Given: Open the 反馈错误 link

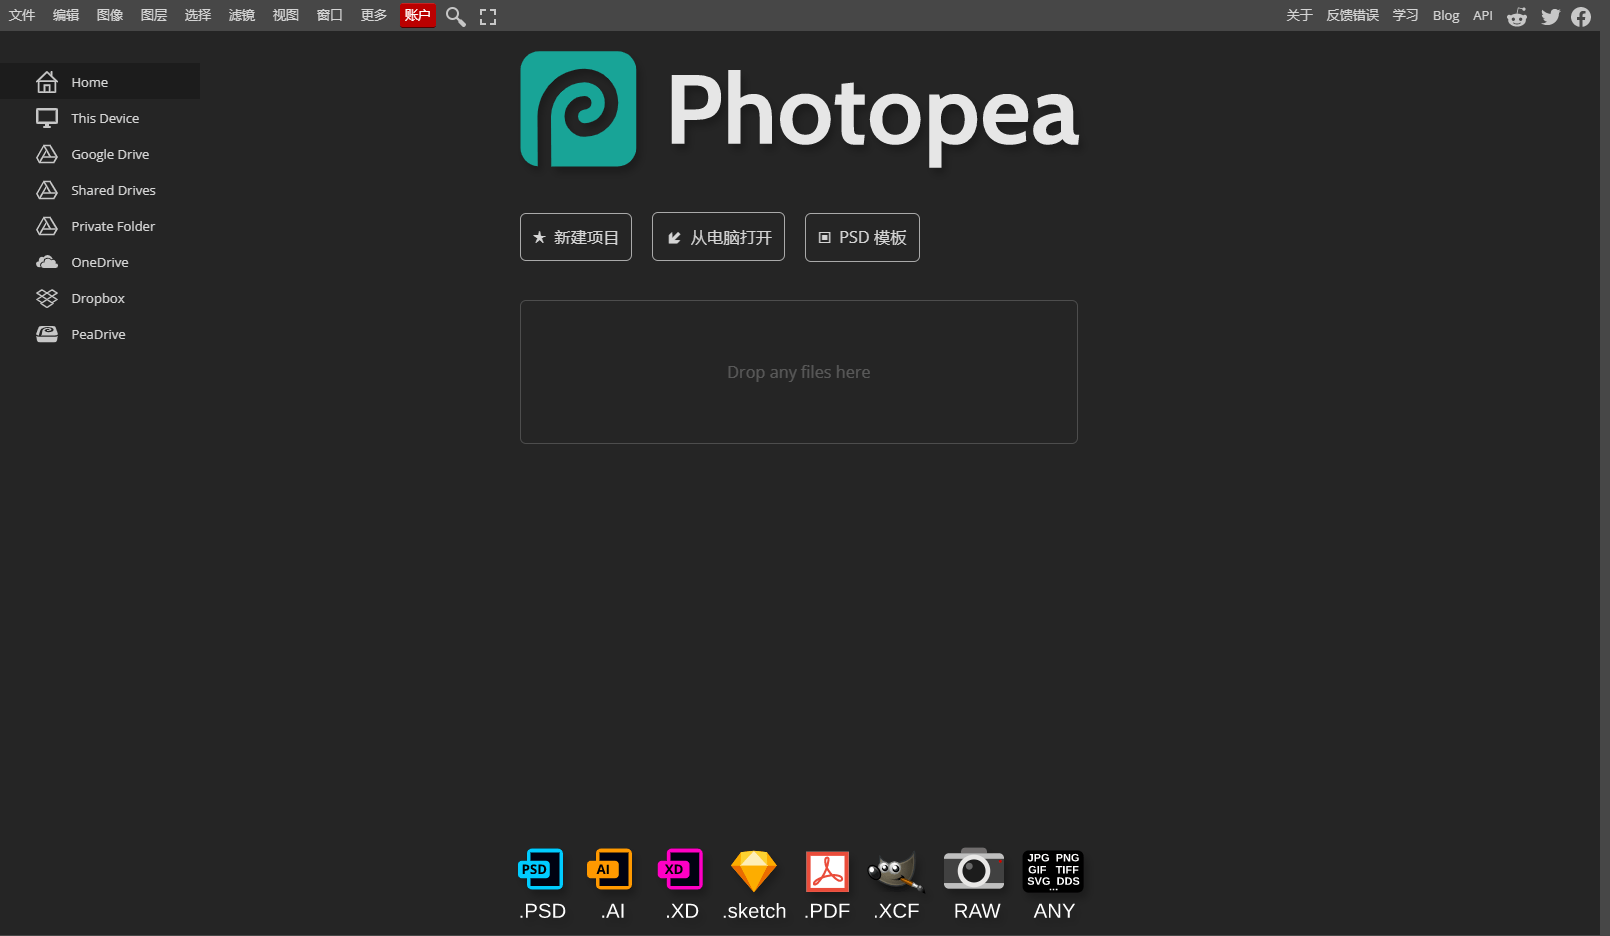Looking at the screenshot, I should 1352,15.
